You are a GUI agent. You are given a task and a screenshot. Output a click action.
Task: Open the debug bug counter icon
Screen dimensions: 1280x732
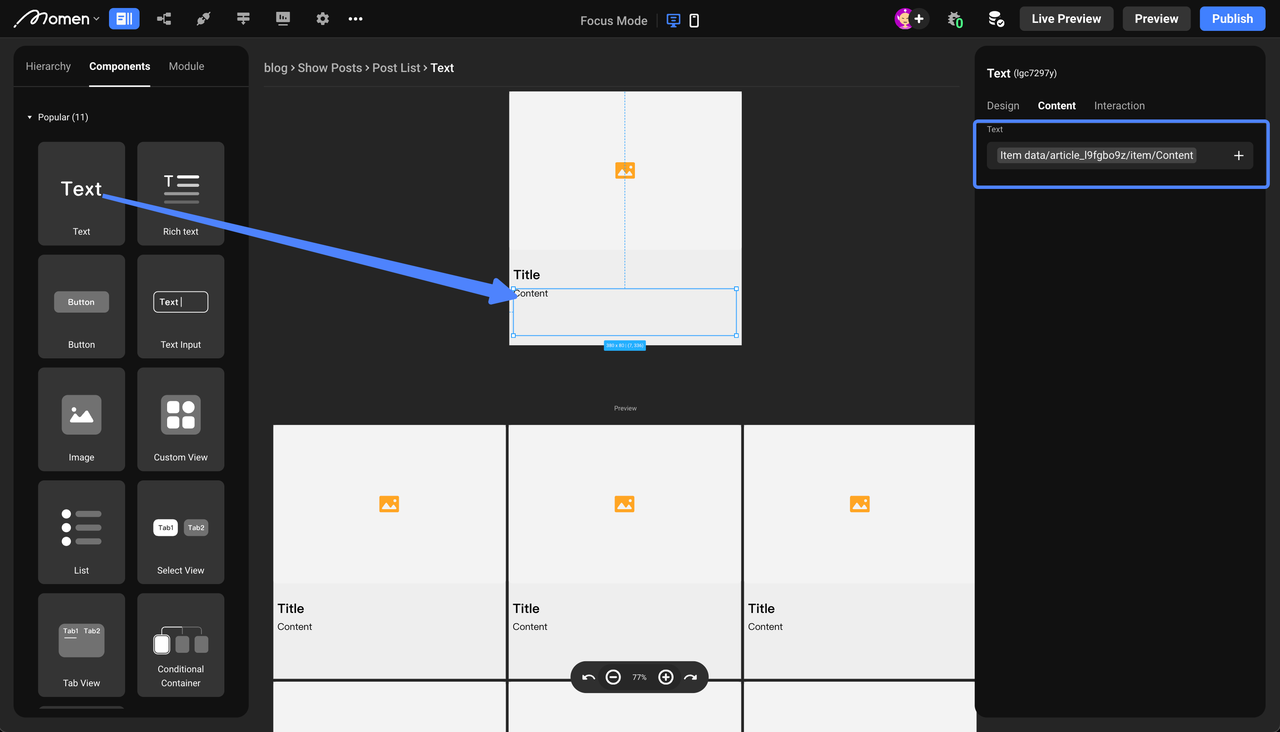pos(955,19)
